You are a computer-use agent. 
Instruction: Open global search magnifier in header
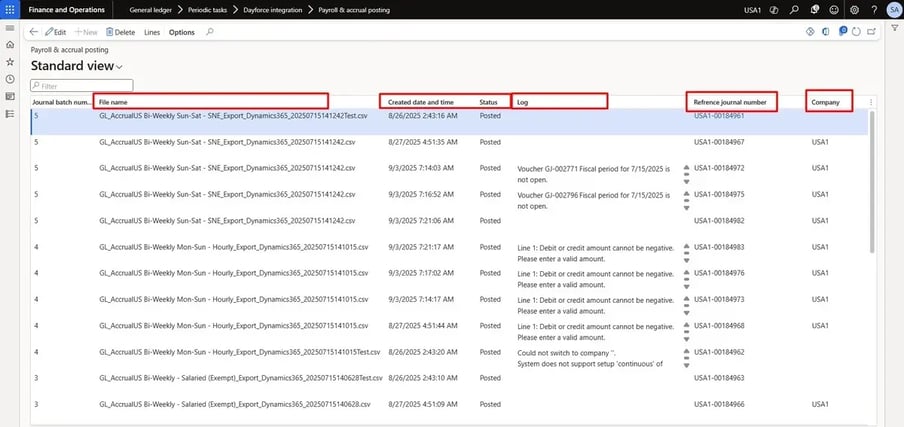[794, 10]
